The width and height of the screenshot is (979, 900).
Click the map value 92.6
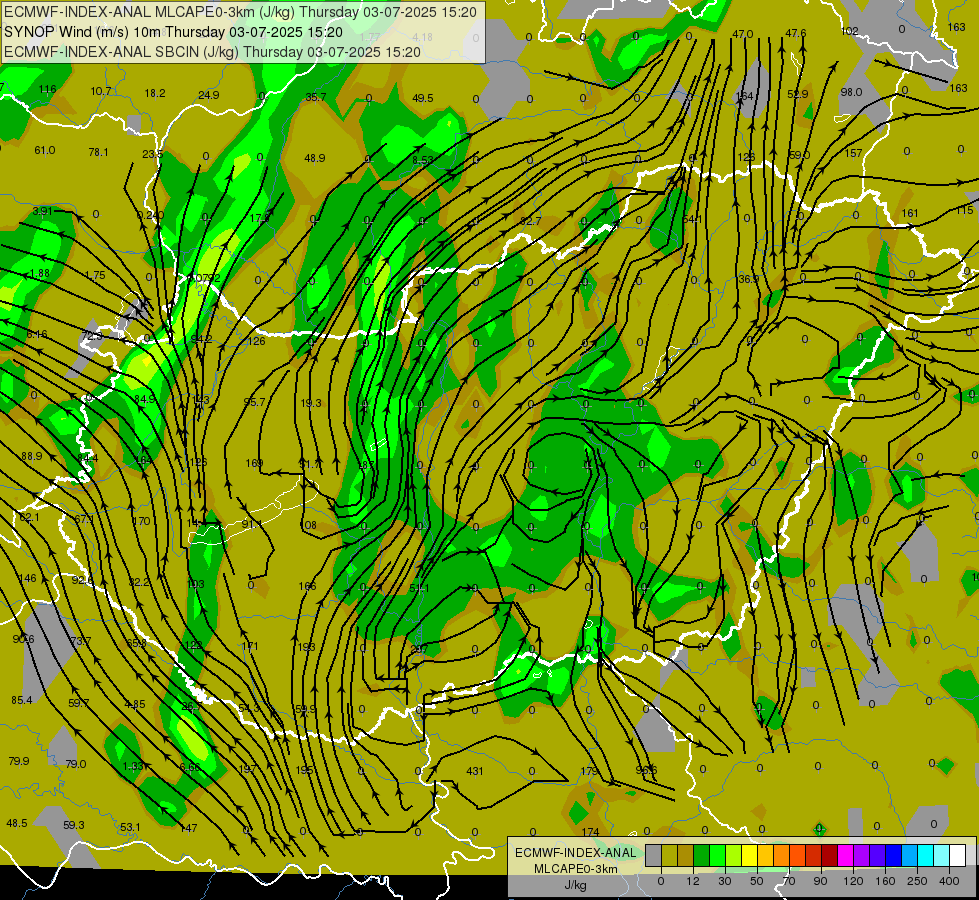point(82,580)
